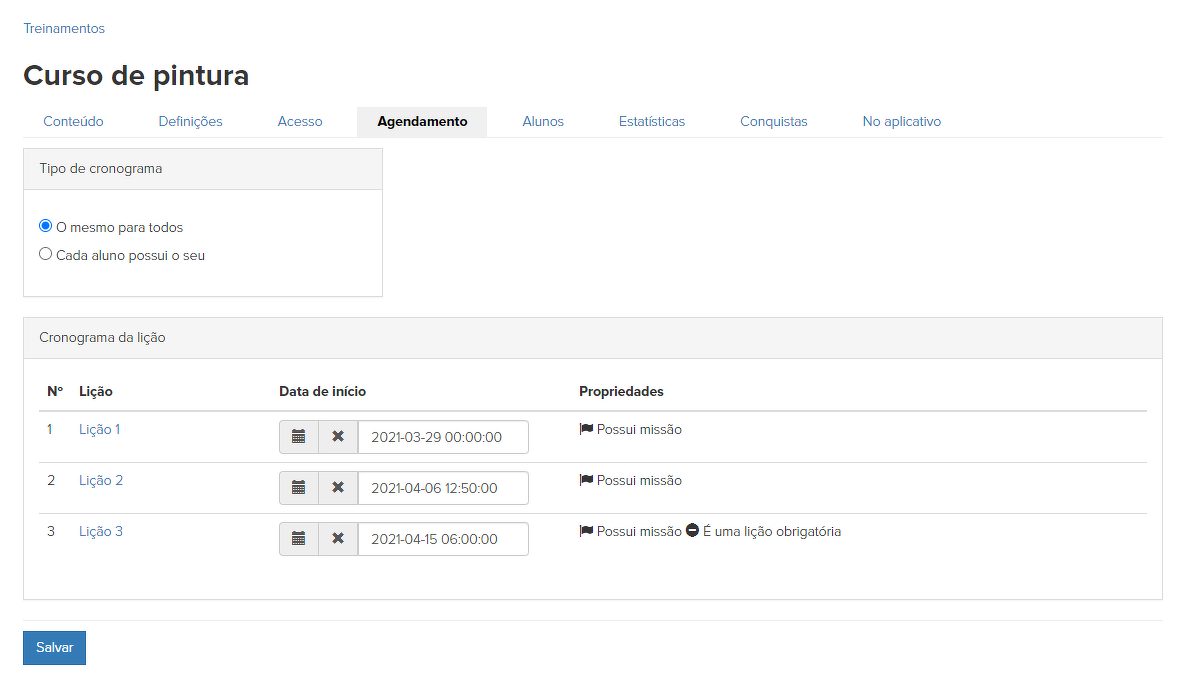Clear the start date of Lição 2
Screen dimensions: 1187x678
click(x=338, y=488)
